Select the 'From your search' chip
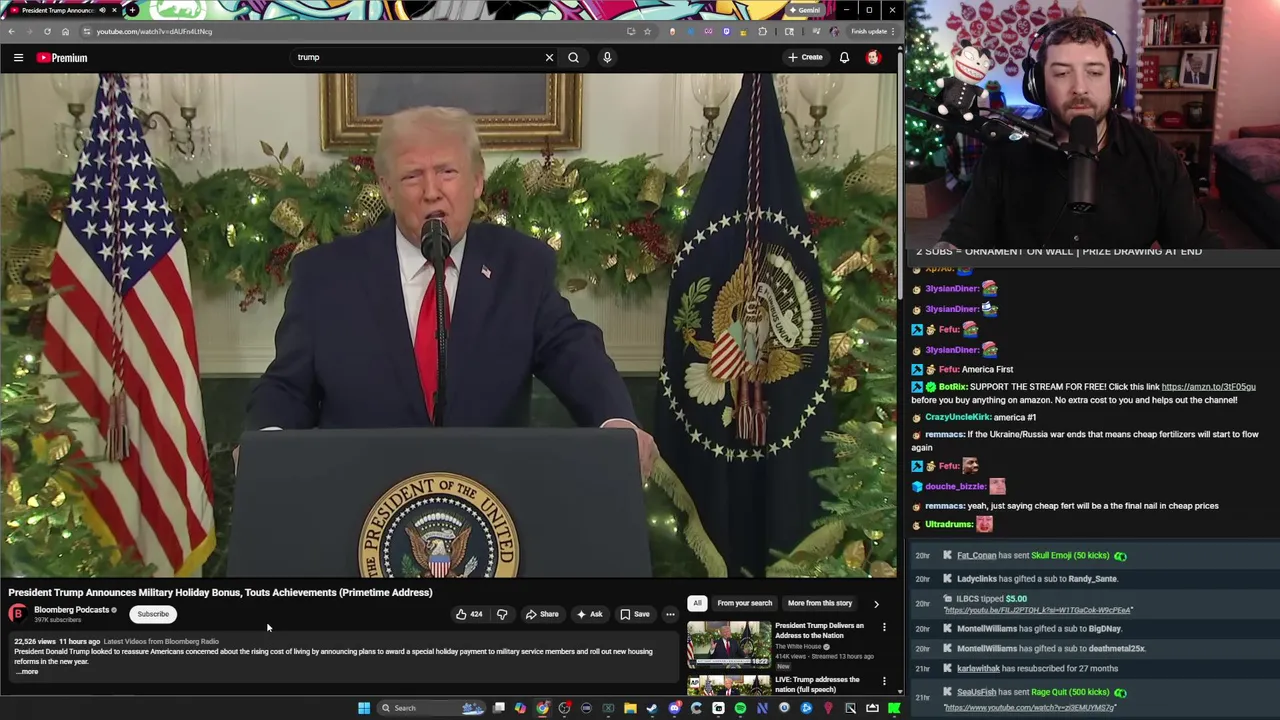1280x720 pixels. (744, 603)
